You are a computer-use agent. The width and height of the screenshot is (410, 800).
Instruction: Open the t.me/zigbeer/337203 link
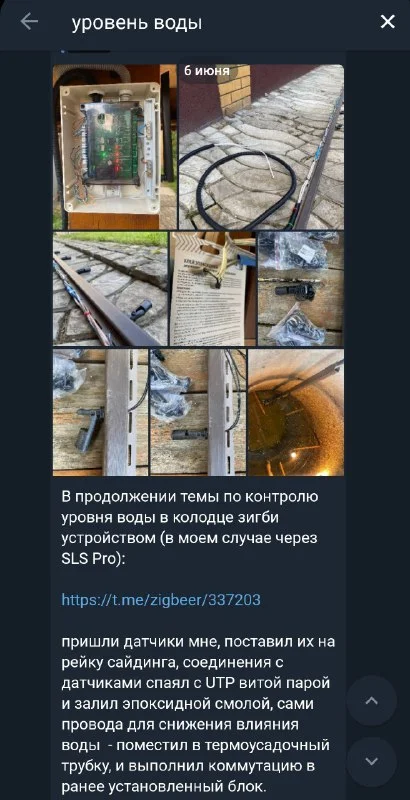pos(161,599)
